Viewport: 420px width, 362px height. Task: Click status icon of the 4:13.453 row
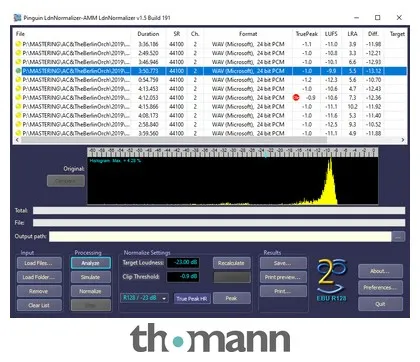(x=18, y=89)
